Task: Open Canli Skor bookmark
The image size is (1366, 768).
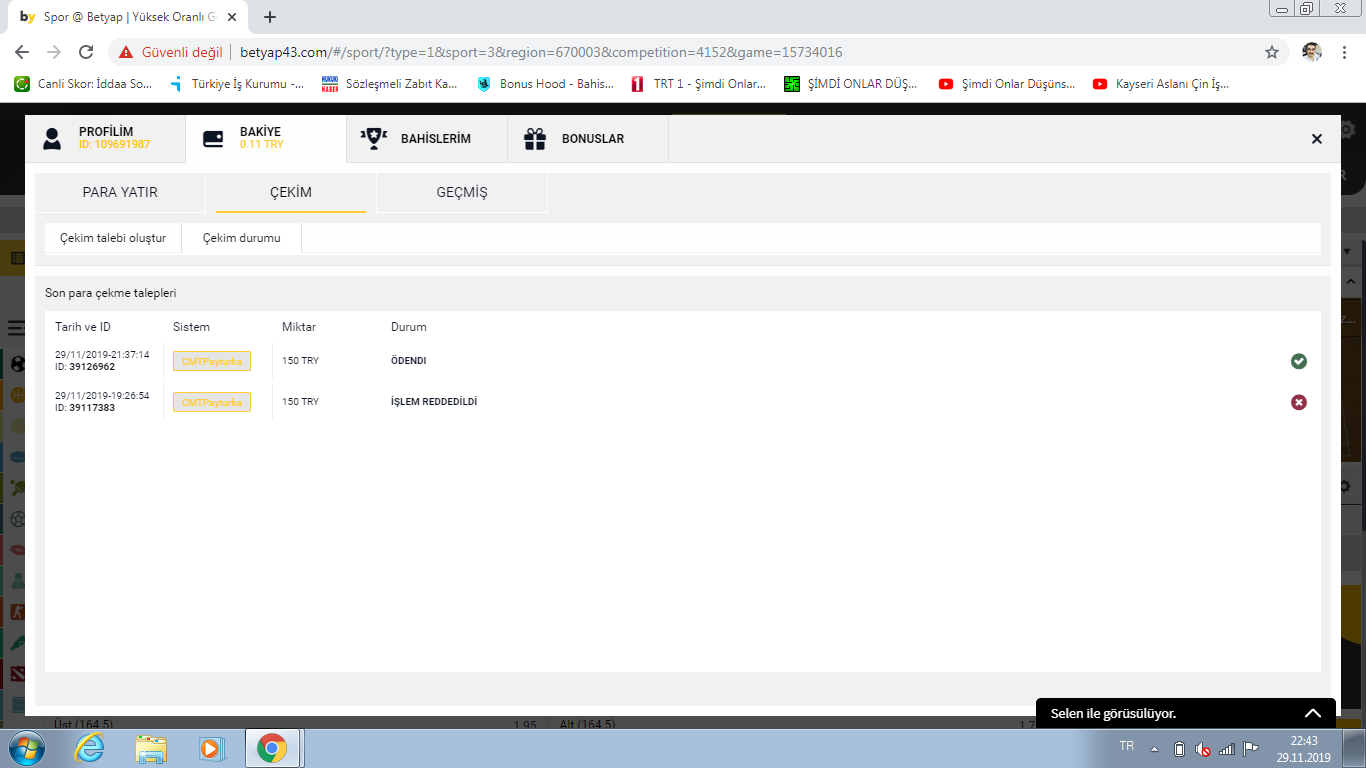Action: (x=84, y=84)
